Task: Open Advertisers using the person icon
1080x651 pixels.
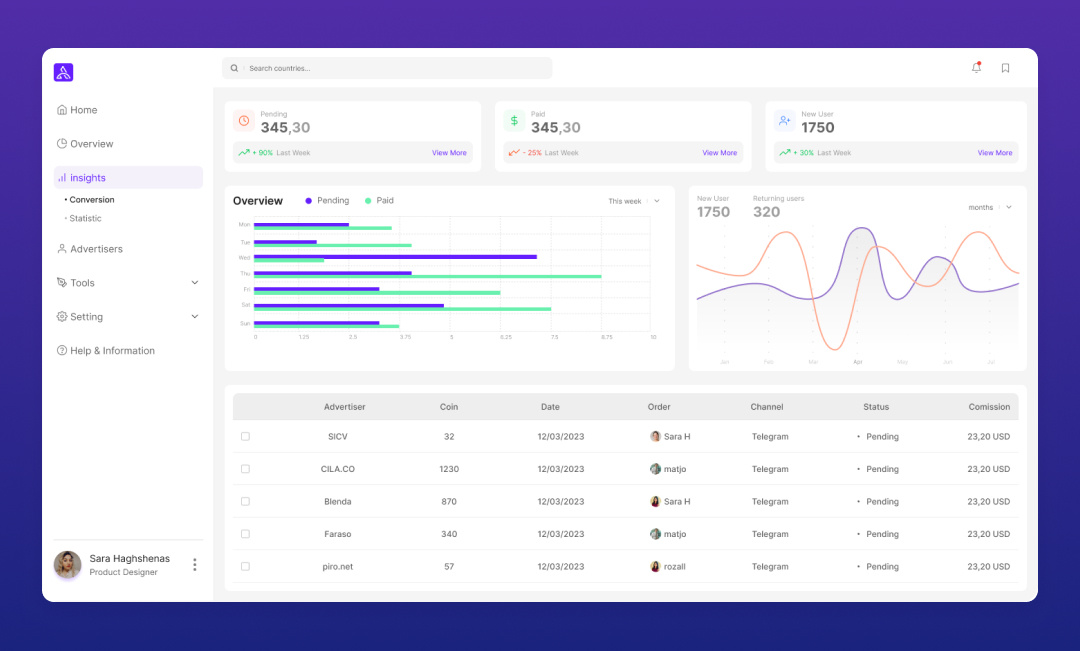Action: click(x=62, y=249)
